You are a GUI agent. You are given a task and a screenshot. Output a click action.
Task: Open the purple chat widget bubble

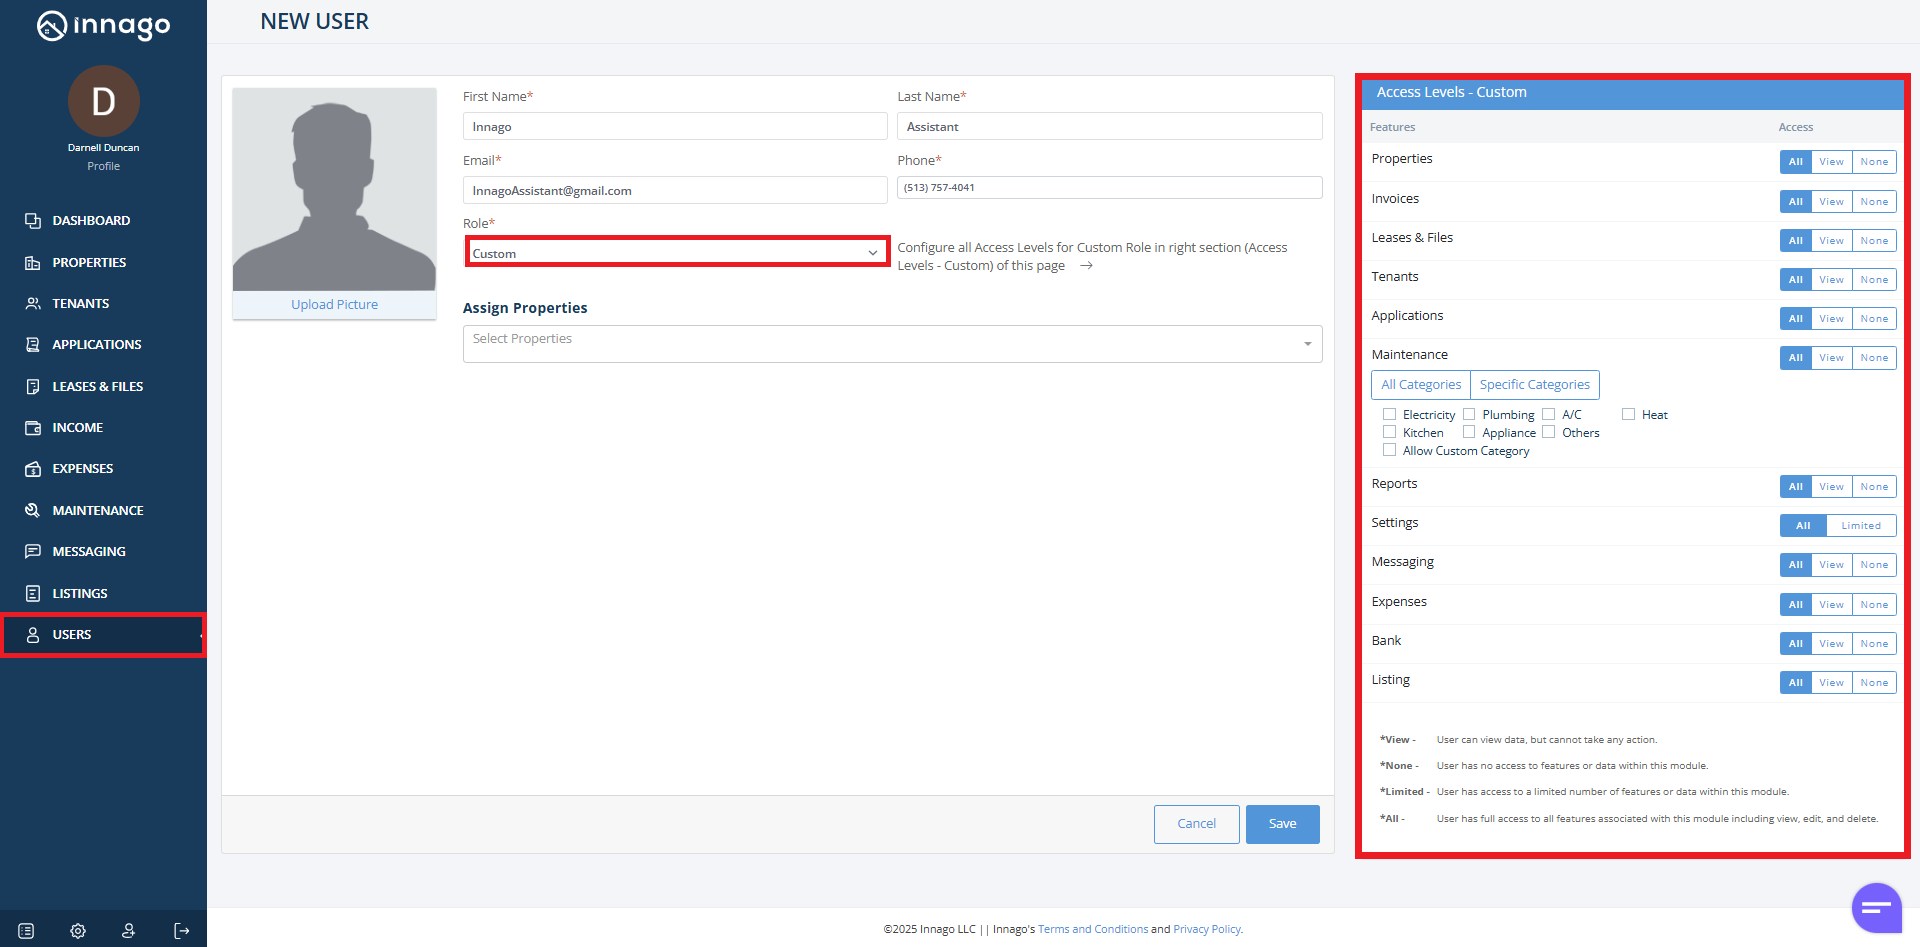(x=1876, y=908)
